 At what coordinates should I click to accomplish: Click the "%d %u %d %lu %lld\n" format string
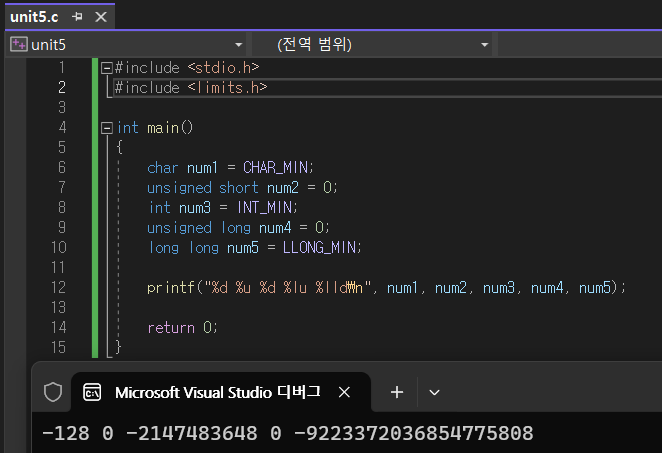(288, 288)
